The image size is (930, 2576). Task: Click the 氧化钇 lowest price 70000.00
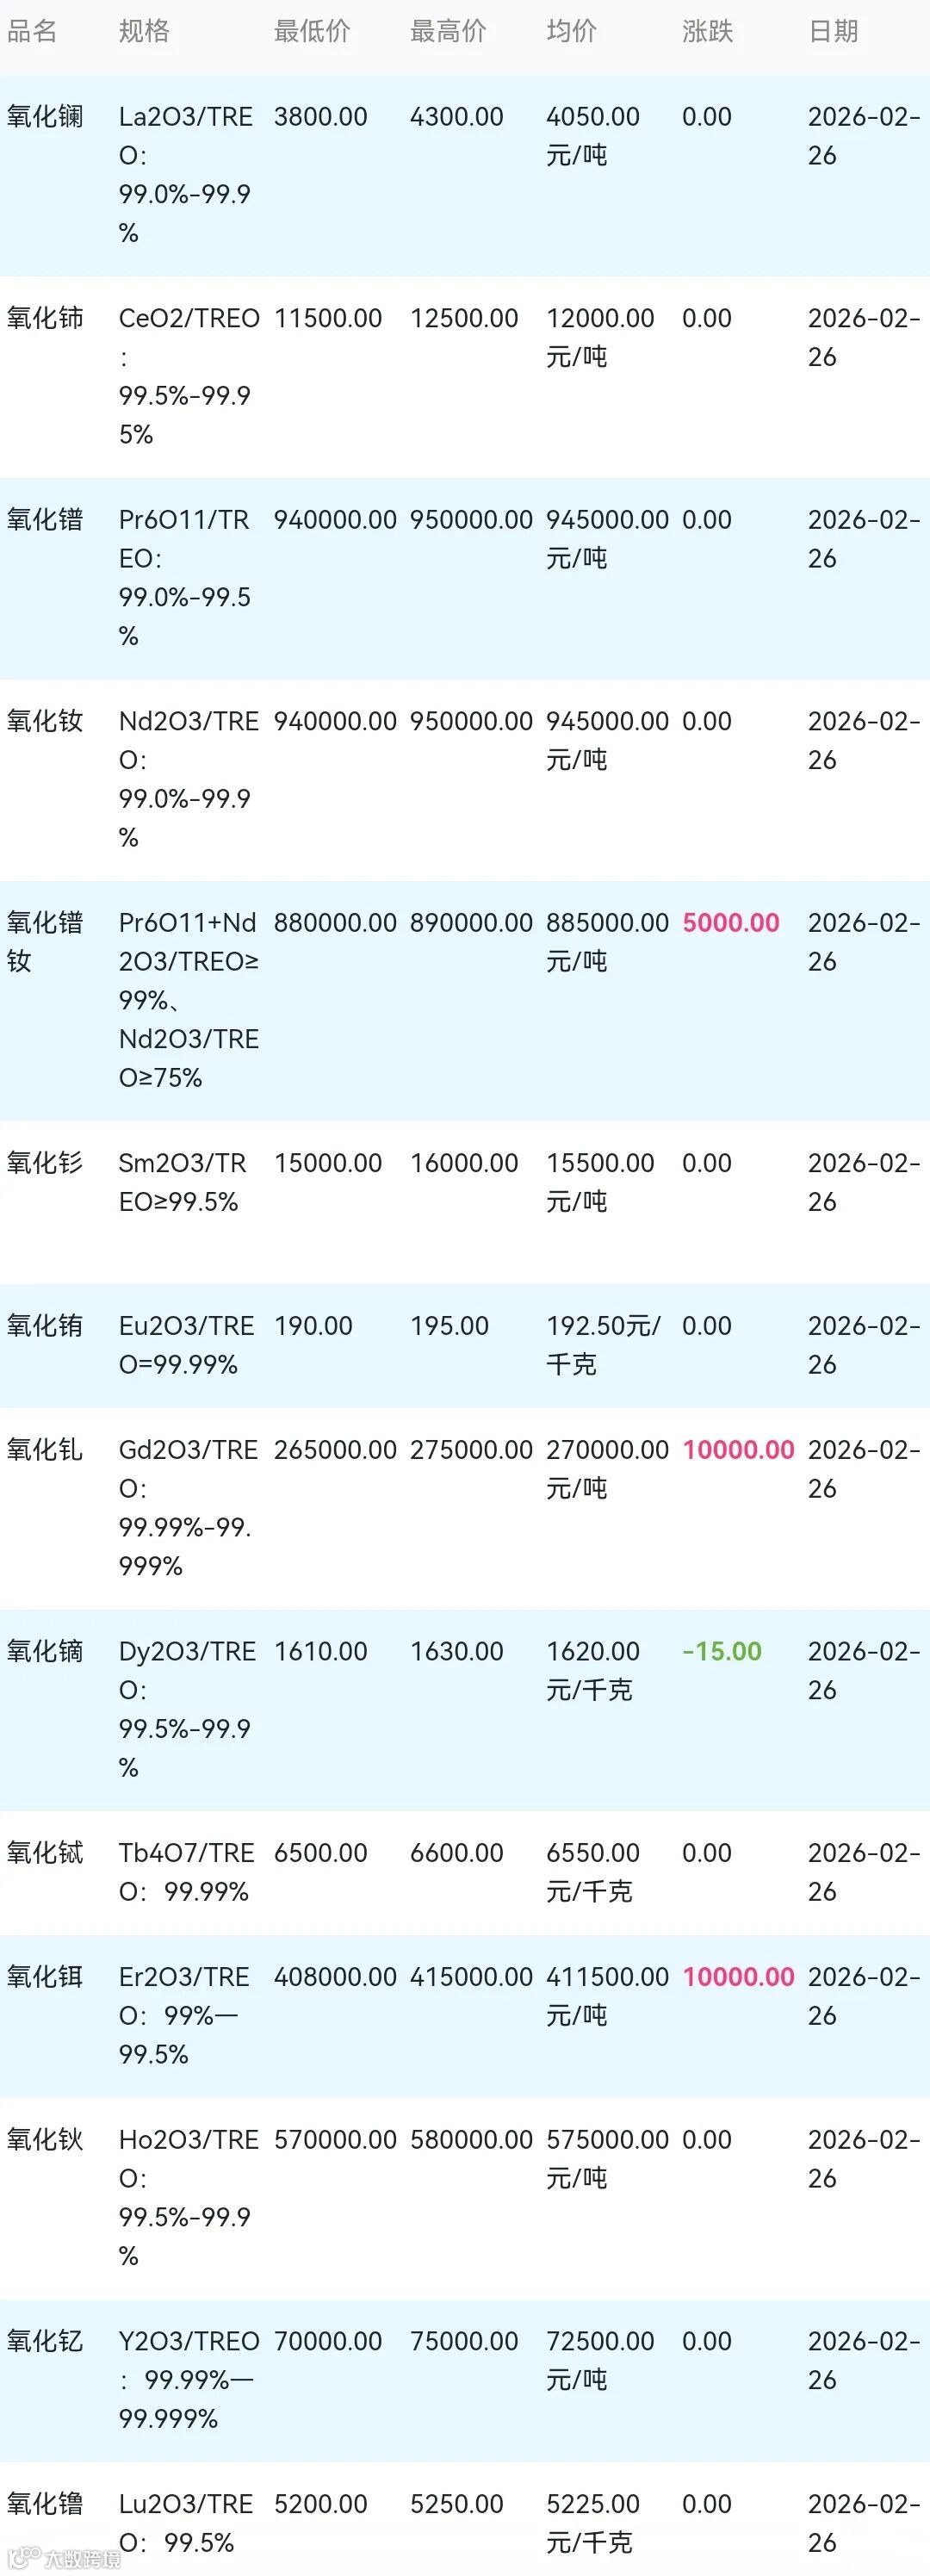pos(328,2341)
